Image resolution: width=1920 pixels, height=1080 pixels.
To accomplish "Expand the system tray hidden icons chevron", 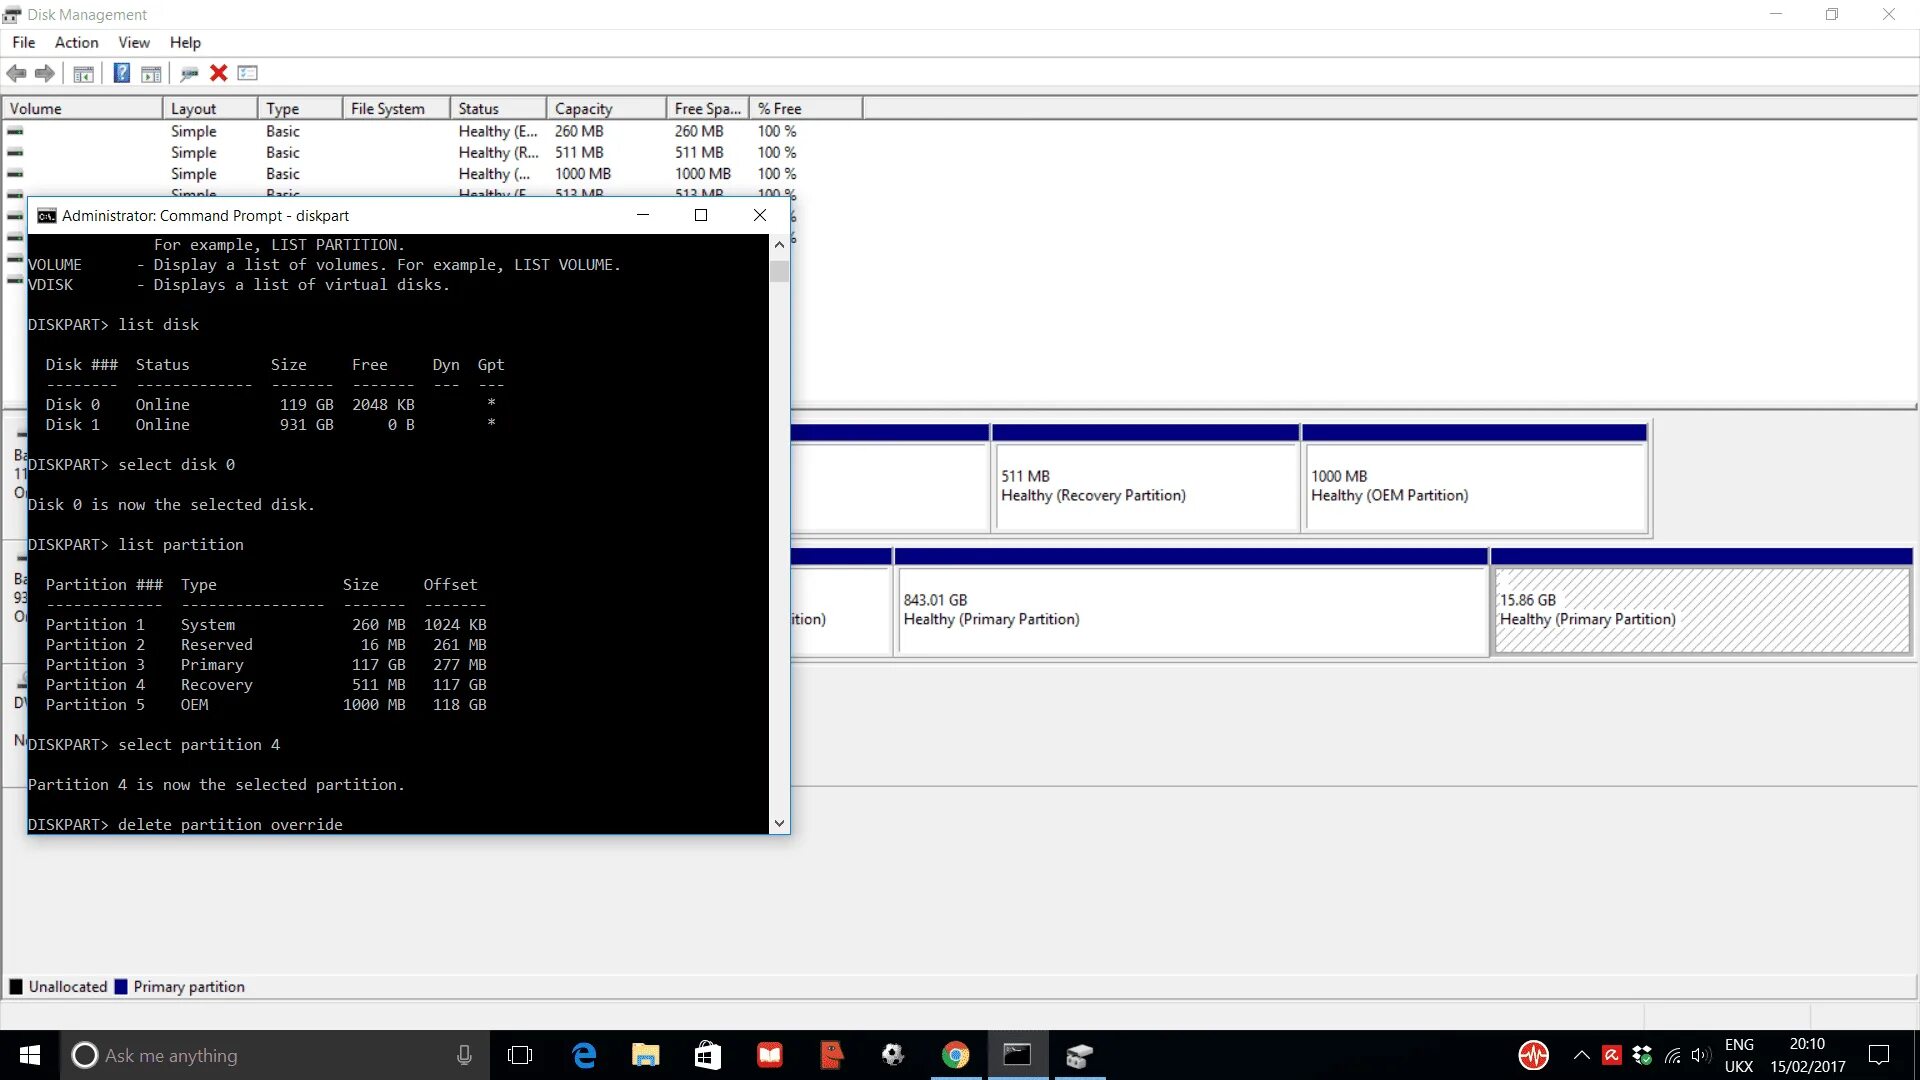I will click(x=1581, y=1055).
